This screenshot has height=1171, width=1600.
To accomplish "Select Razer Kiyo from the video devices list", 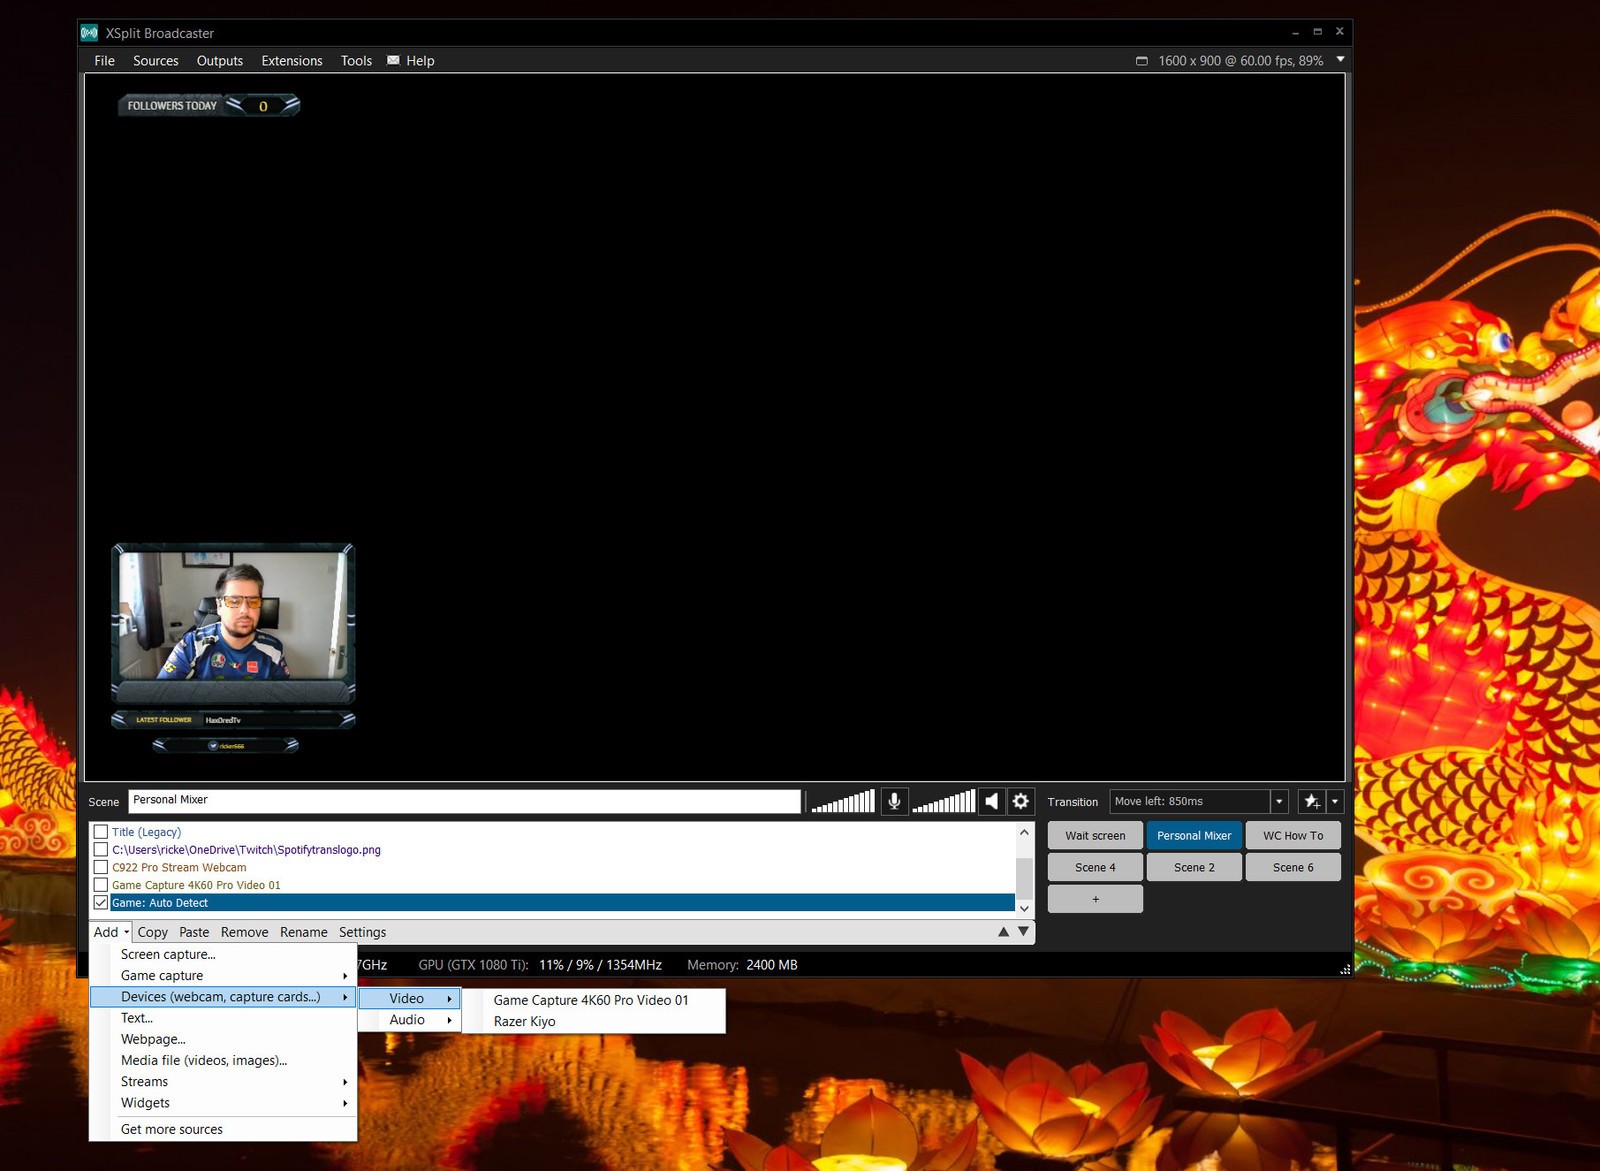I will (524, 1021).
